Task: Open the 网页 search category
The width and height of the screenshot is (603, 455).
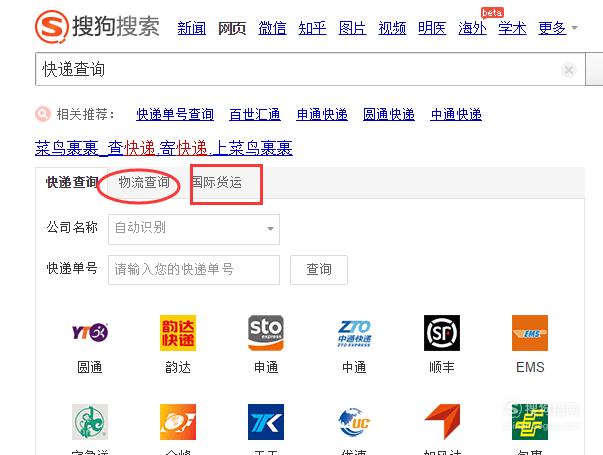Action: [x=232, y=28]
